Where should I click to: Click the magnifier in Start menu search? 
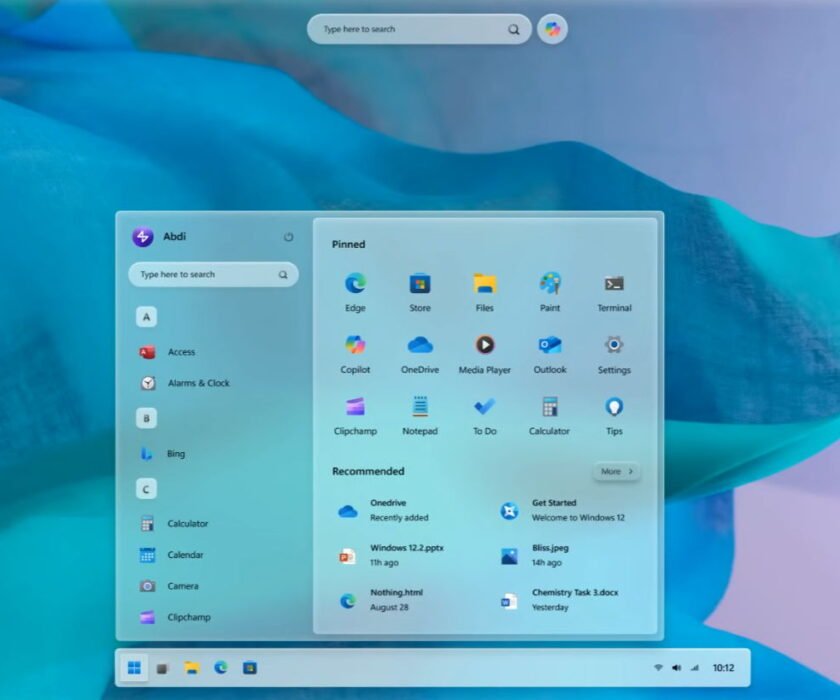(x=283, y=275)
